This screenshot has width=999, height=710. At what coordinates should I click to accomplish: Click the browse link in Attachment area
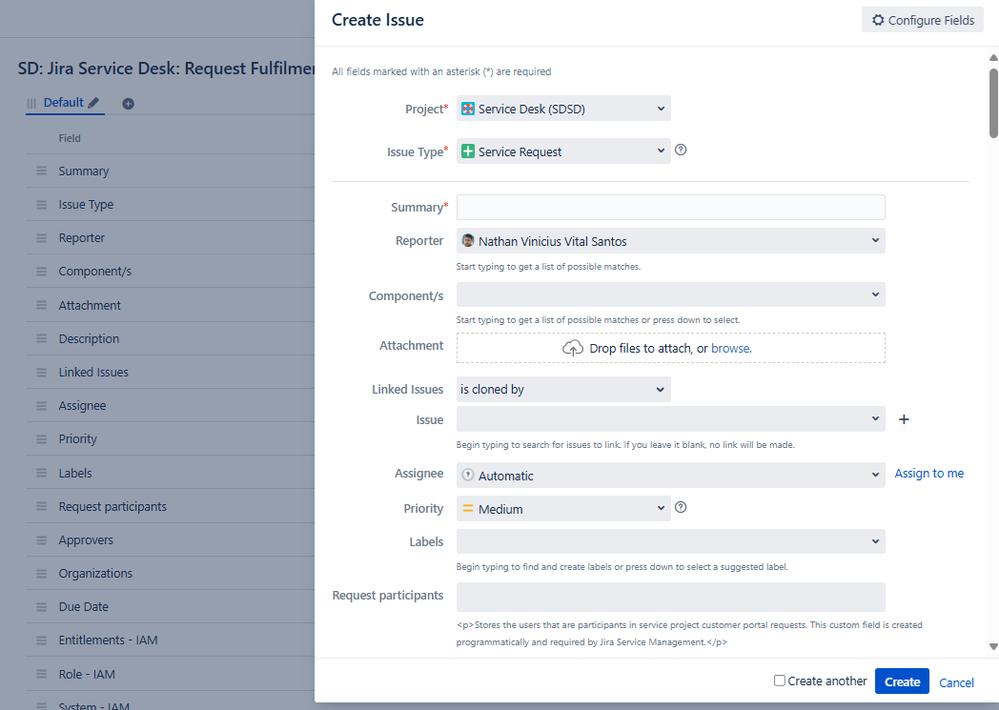[730, 349]
